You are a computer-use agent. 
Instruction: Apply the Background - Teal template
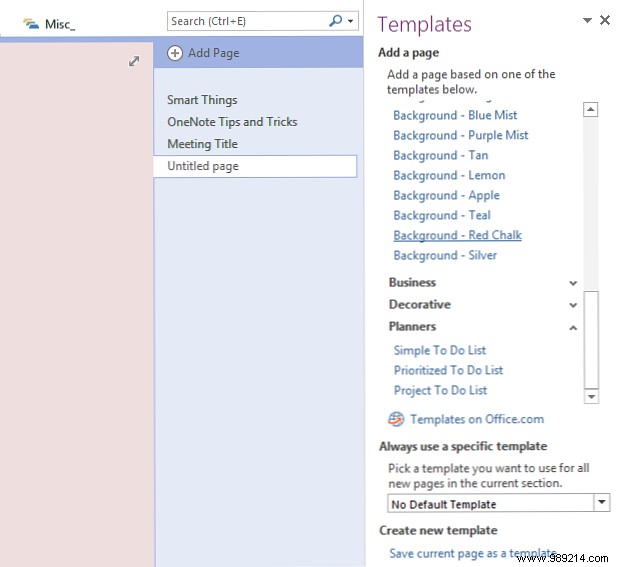pyautogui.click(x=442, y=215)
